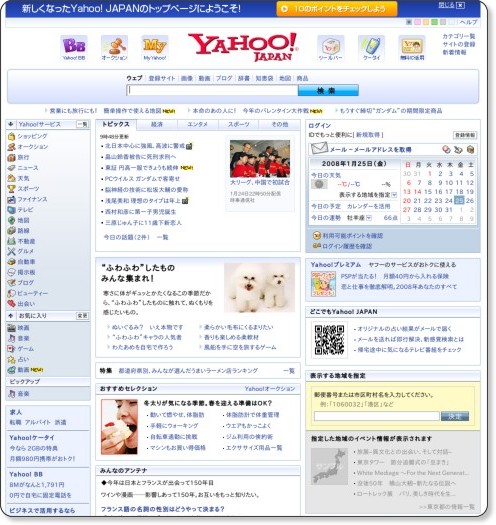496x525 pixels.
Task: Open テレビ TV icon in sidebar
Action: [11, 210]
